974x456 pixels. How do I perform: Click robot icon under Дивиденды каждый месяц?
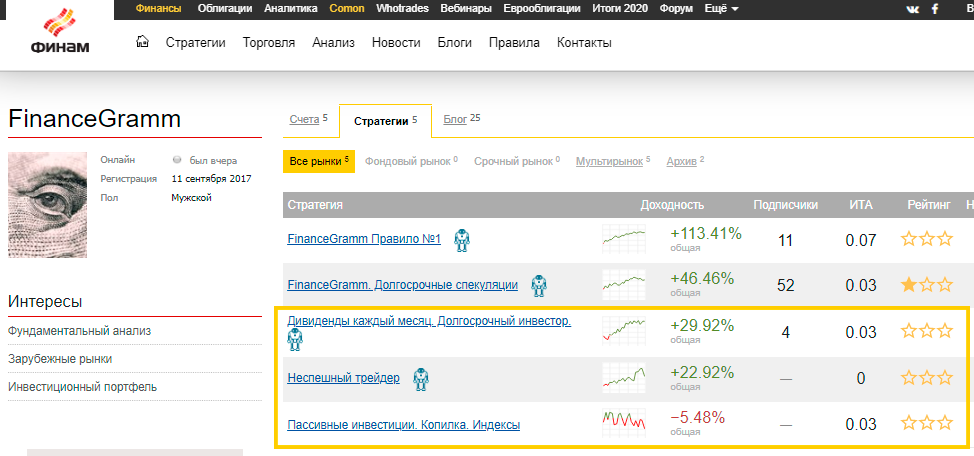295,339
